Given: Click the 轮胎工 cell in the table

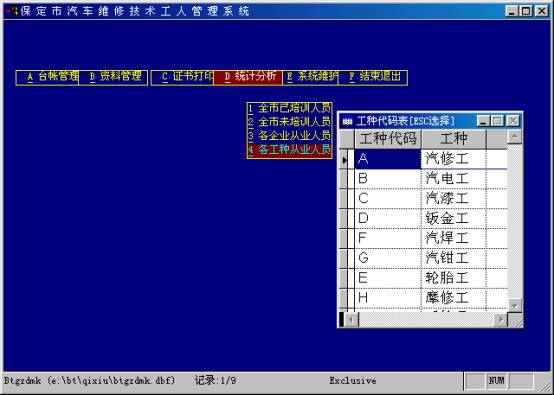Looking at the screenshot, I should pyautogui.click(x=454, y=278).
